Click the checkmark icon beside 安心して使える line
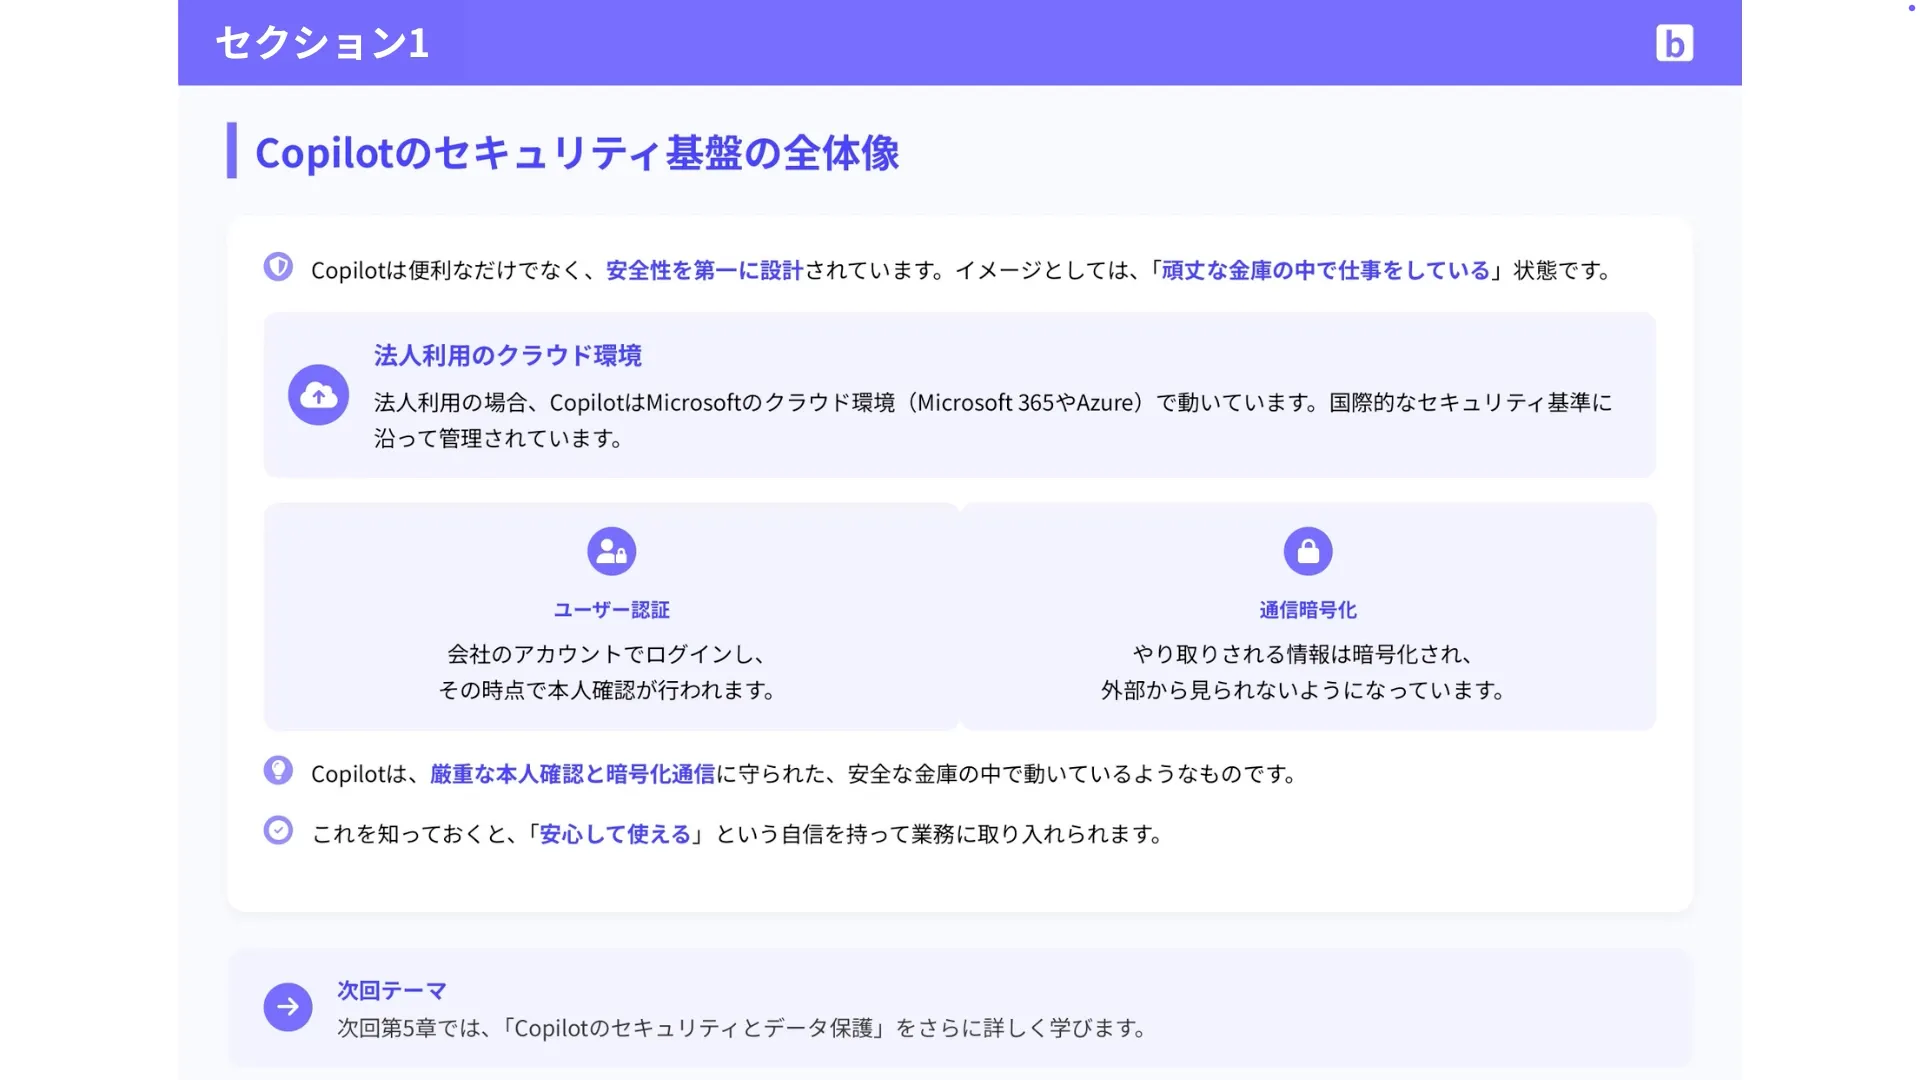Screen dimensions: 1920x1080 (278, 829)
